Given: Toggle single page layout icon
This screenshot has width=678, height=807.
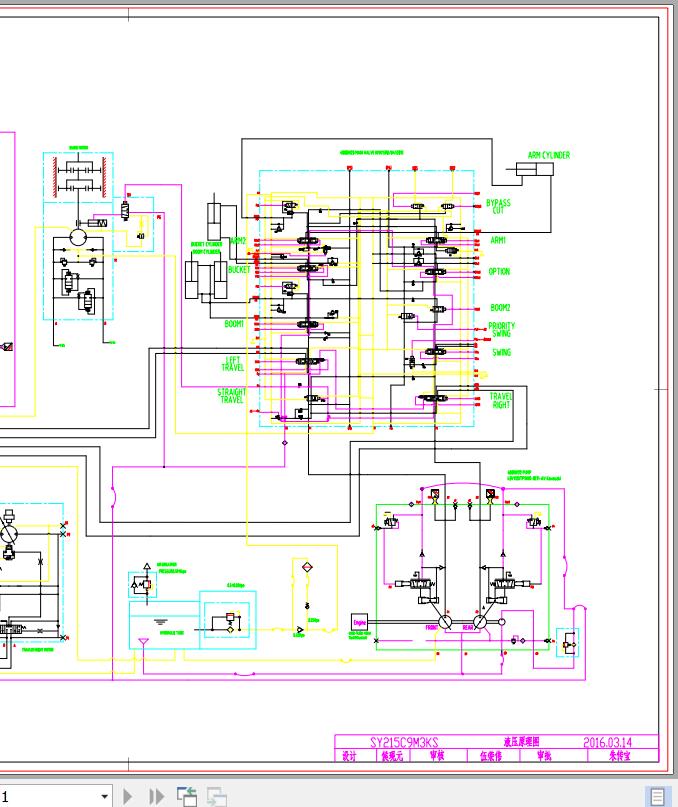Looking at the screenshot, I should (657, 796).
